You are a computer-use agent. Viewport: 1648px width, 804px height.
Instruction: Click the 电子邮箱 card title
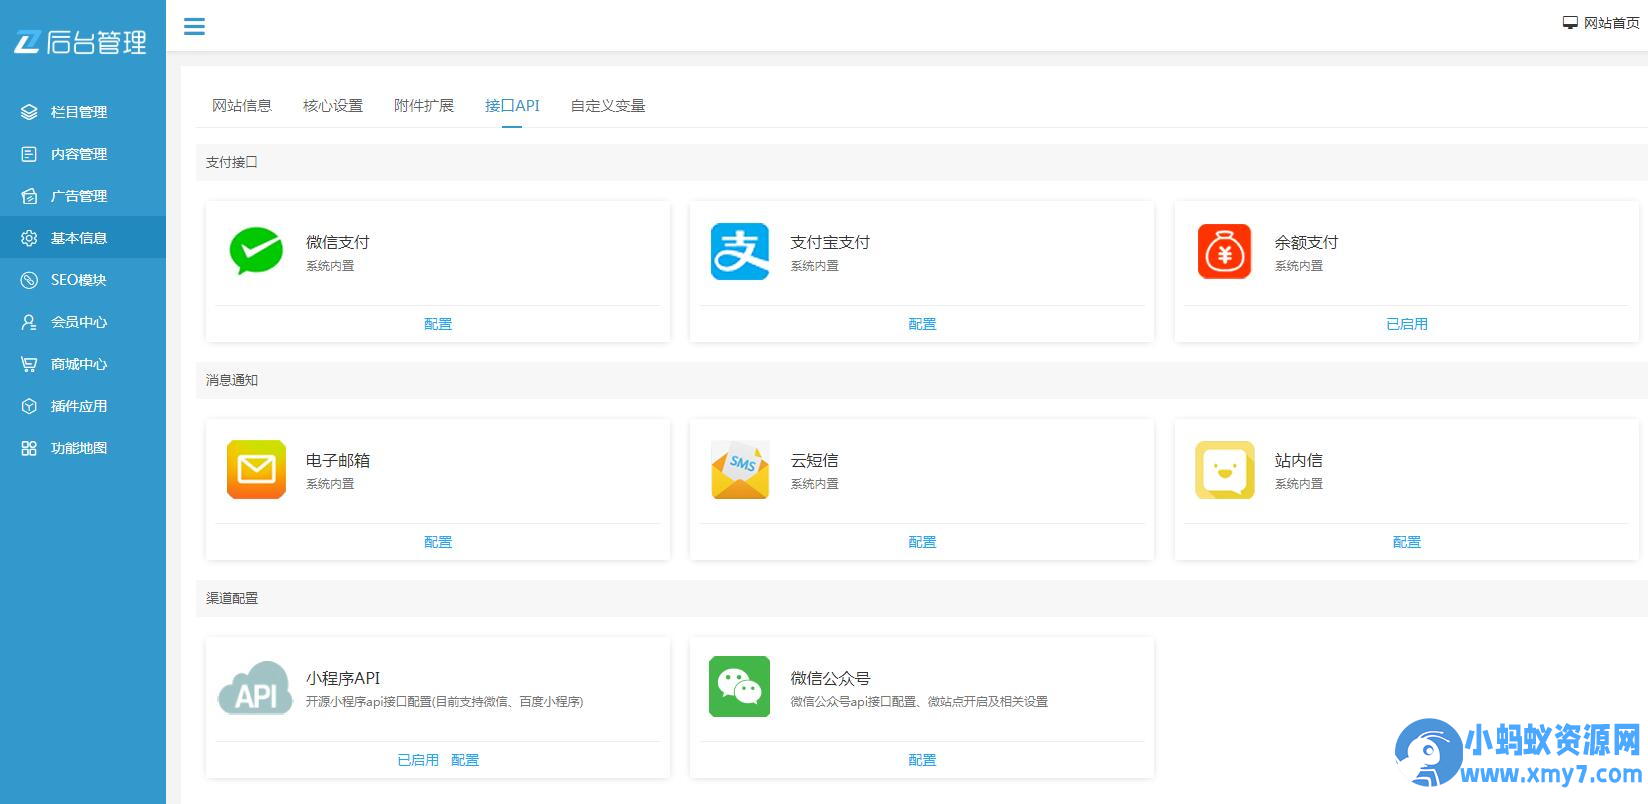pyautogui.click(x=338, y=460)
